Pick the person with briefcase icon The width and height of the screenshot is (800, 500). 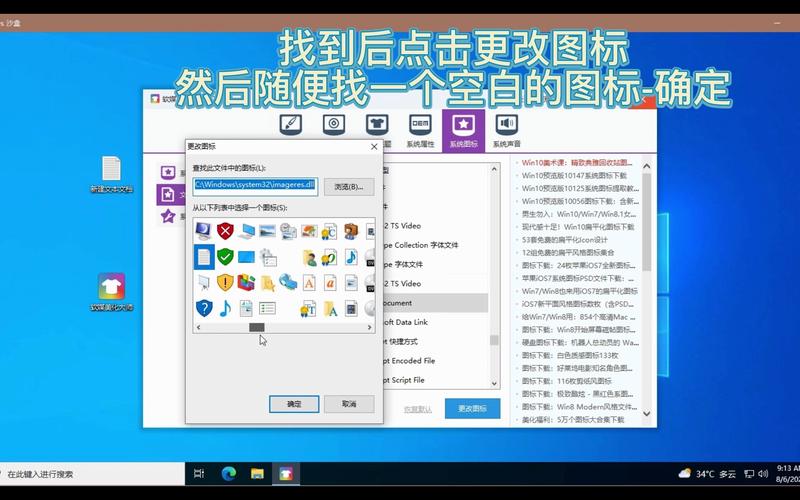pyautogui.click(x=351, y=231)
